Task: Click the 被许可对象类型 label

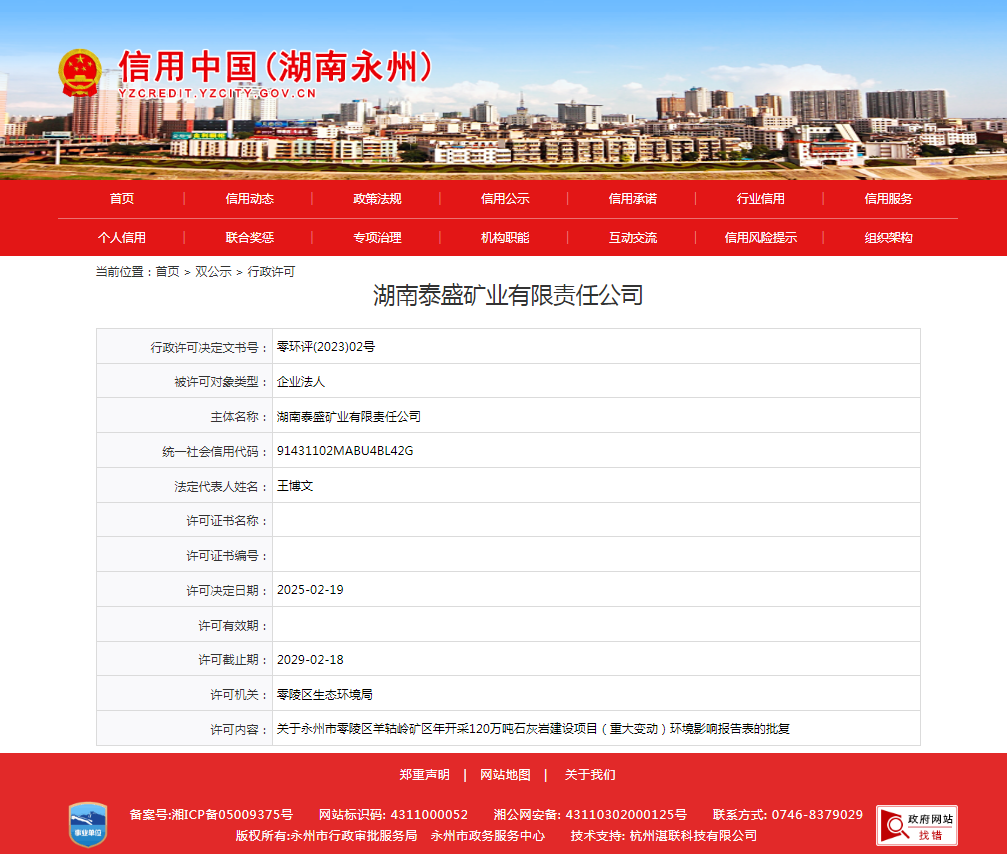Action: [x=221, y=382]
